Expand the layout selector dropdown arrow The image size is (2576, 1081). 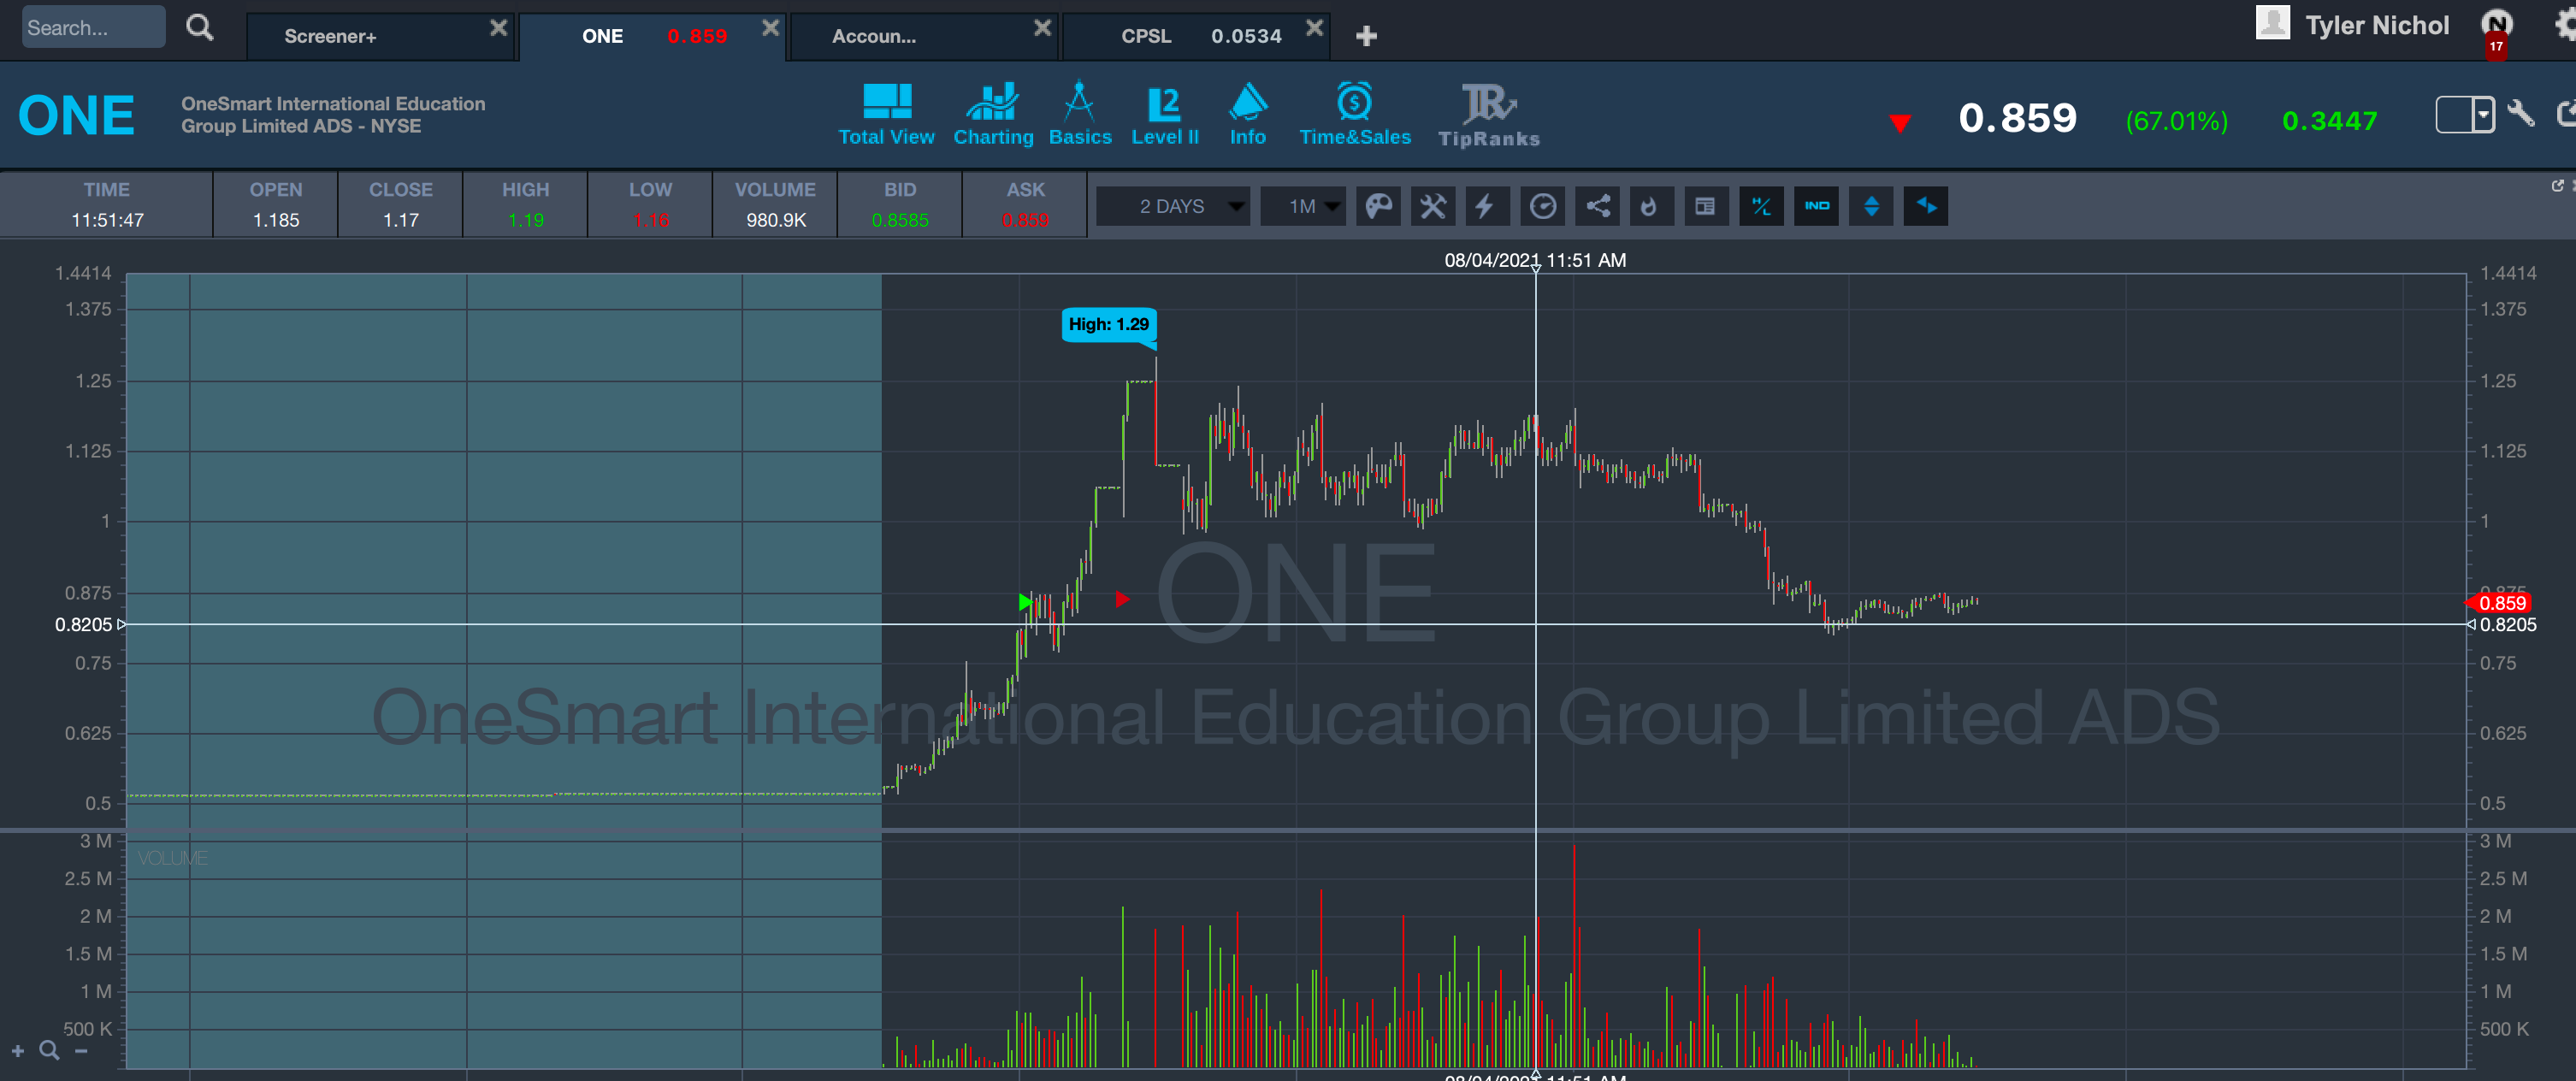tap(2482, 114)
